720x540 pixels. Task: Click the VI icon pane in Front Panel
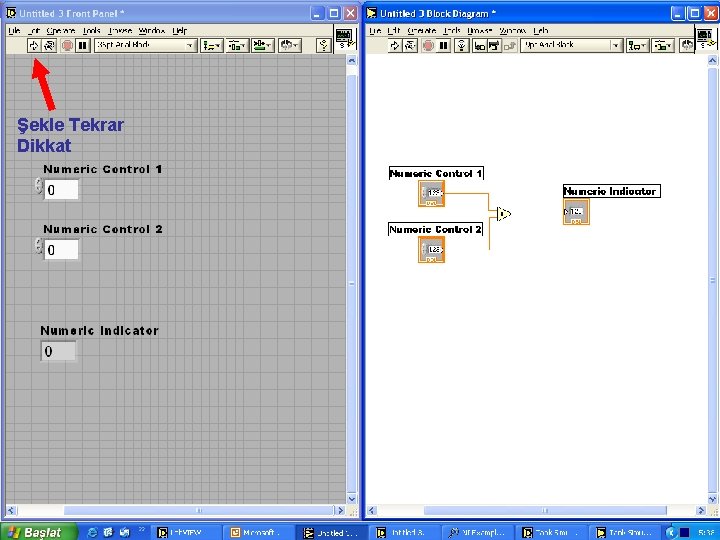point(345,39)
